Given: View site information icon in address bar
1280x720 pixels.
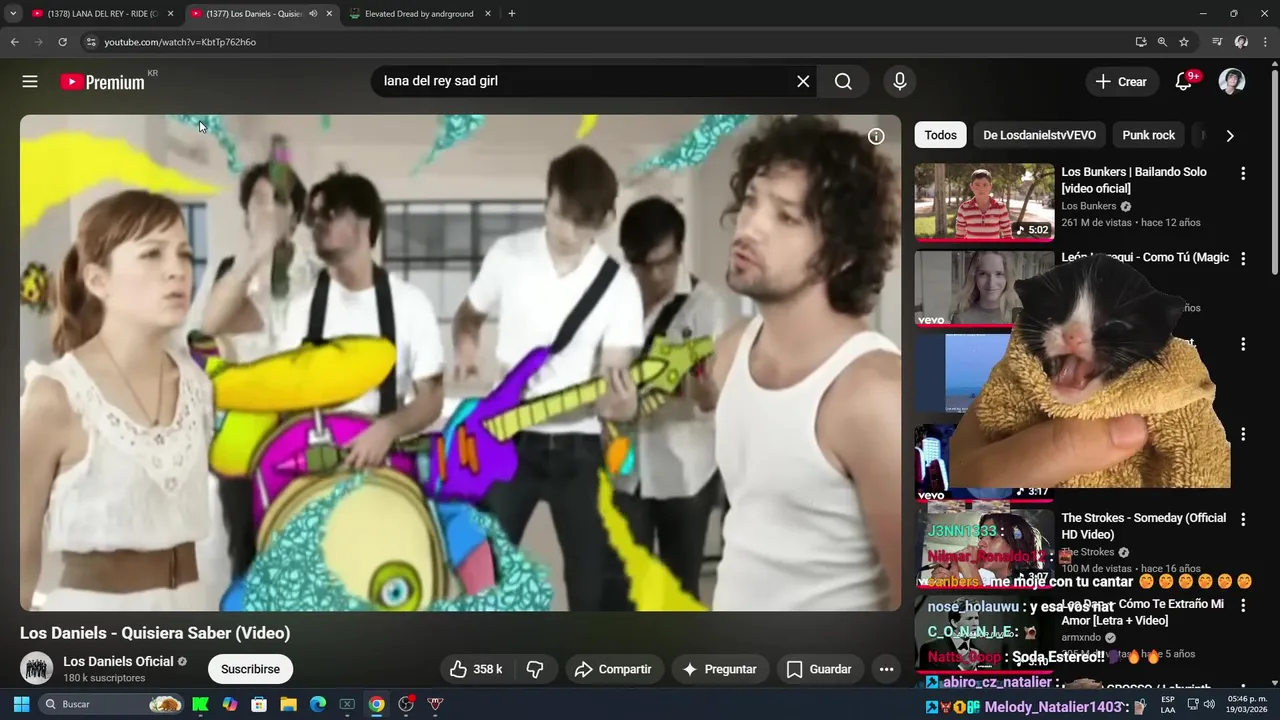Looking at the screenshot, I should click(90, 42).
